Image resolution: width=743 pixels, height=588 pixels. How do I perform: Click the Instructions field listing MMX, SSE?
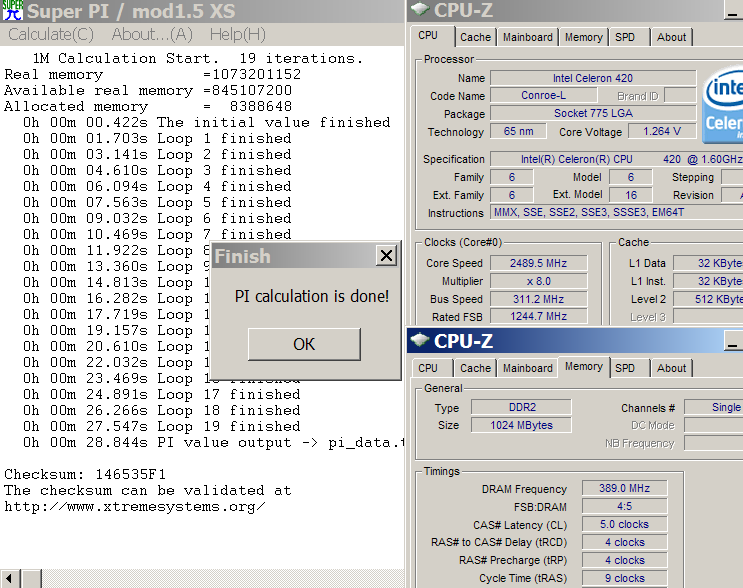616,212
